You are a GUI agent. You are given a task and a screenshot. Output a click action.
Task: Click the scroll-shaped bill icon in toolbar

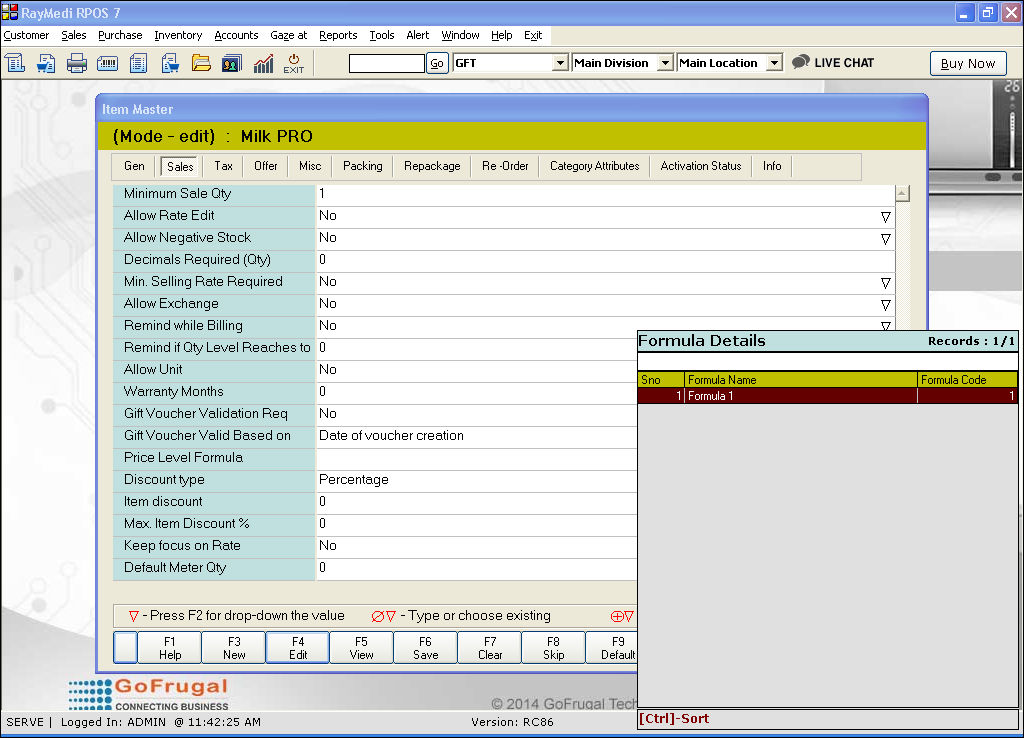tap(15, 63)
